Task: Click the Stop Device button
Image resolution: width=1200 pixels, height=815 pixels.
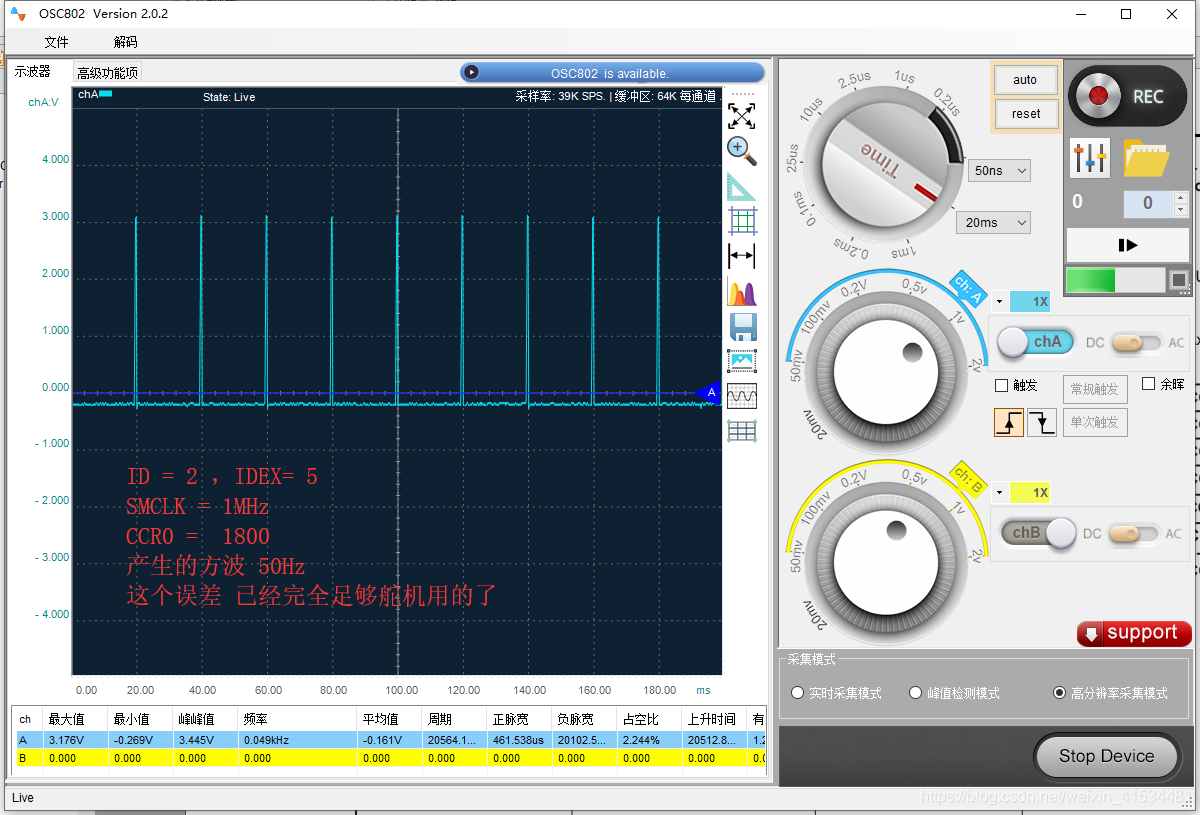Action: [1106, 756]
